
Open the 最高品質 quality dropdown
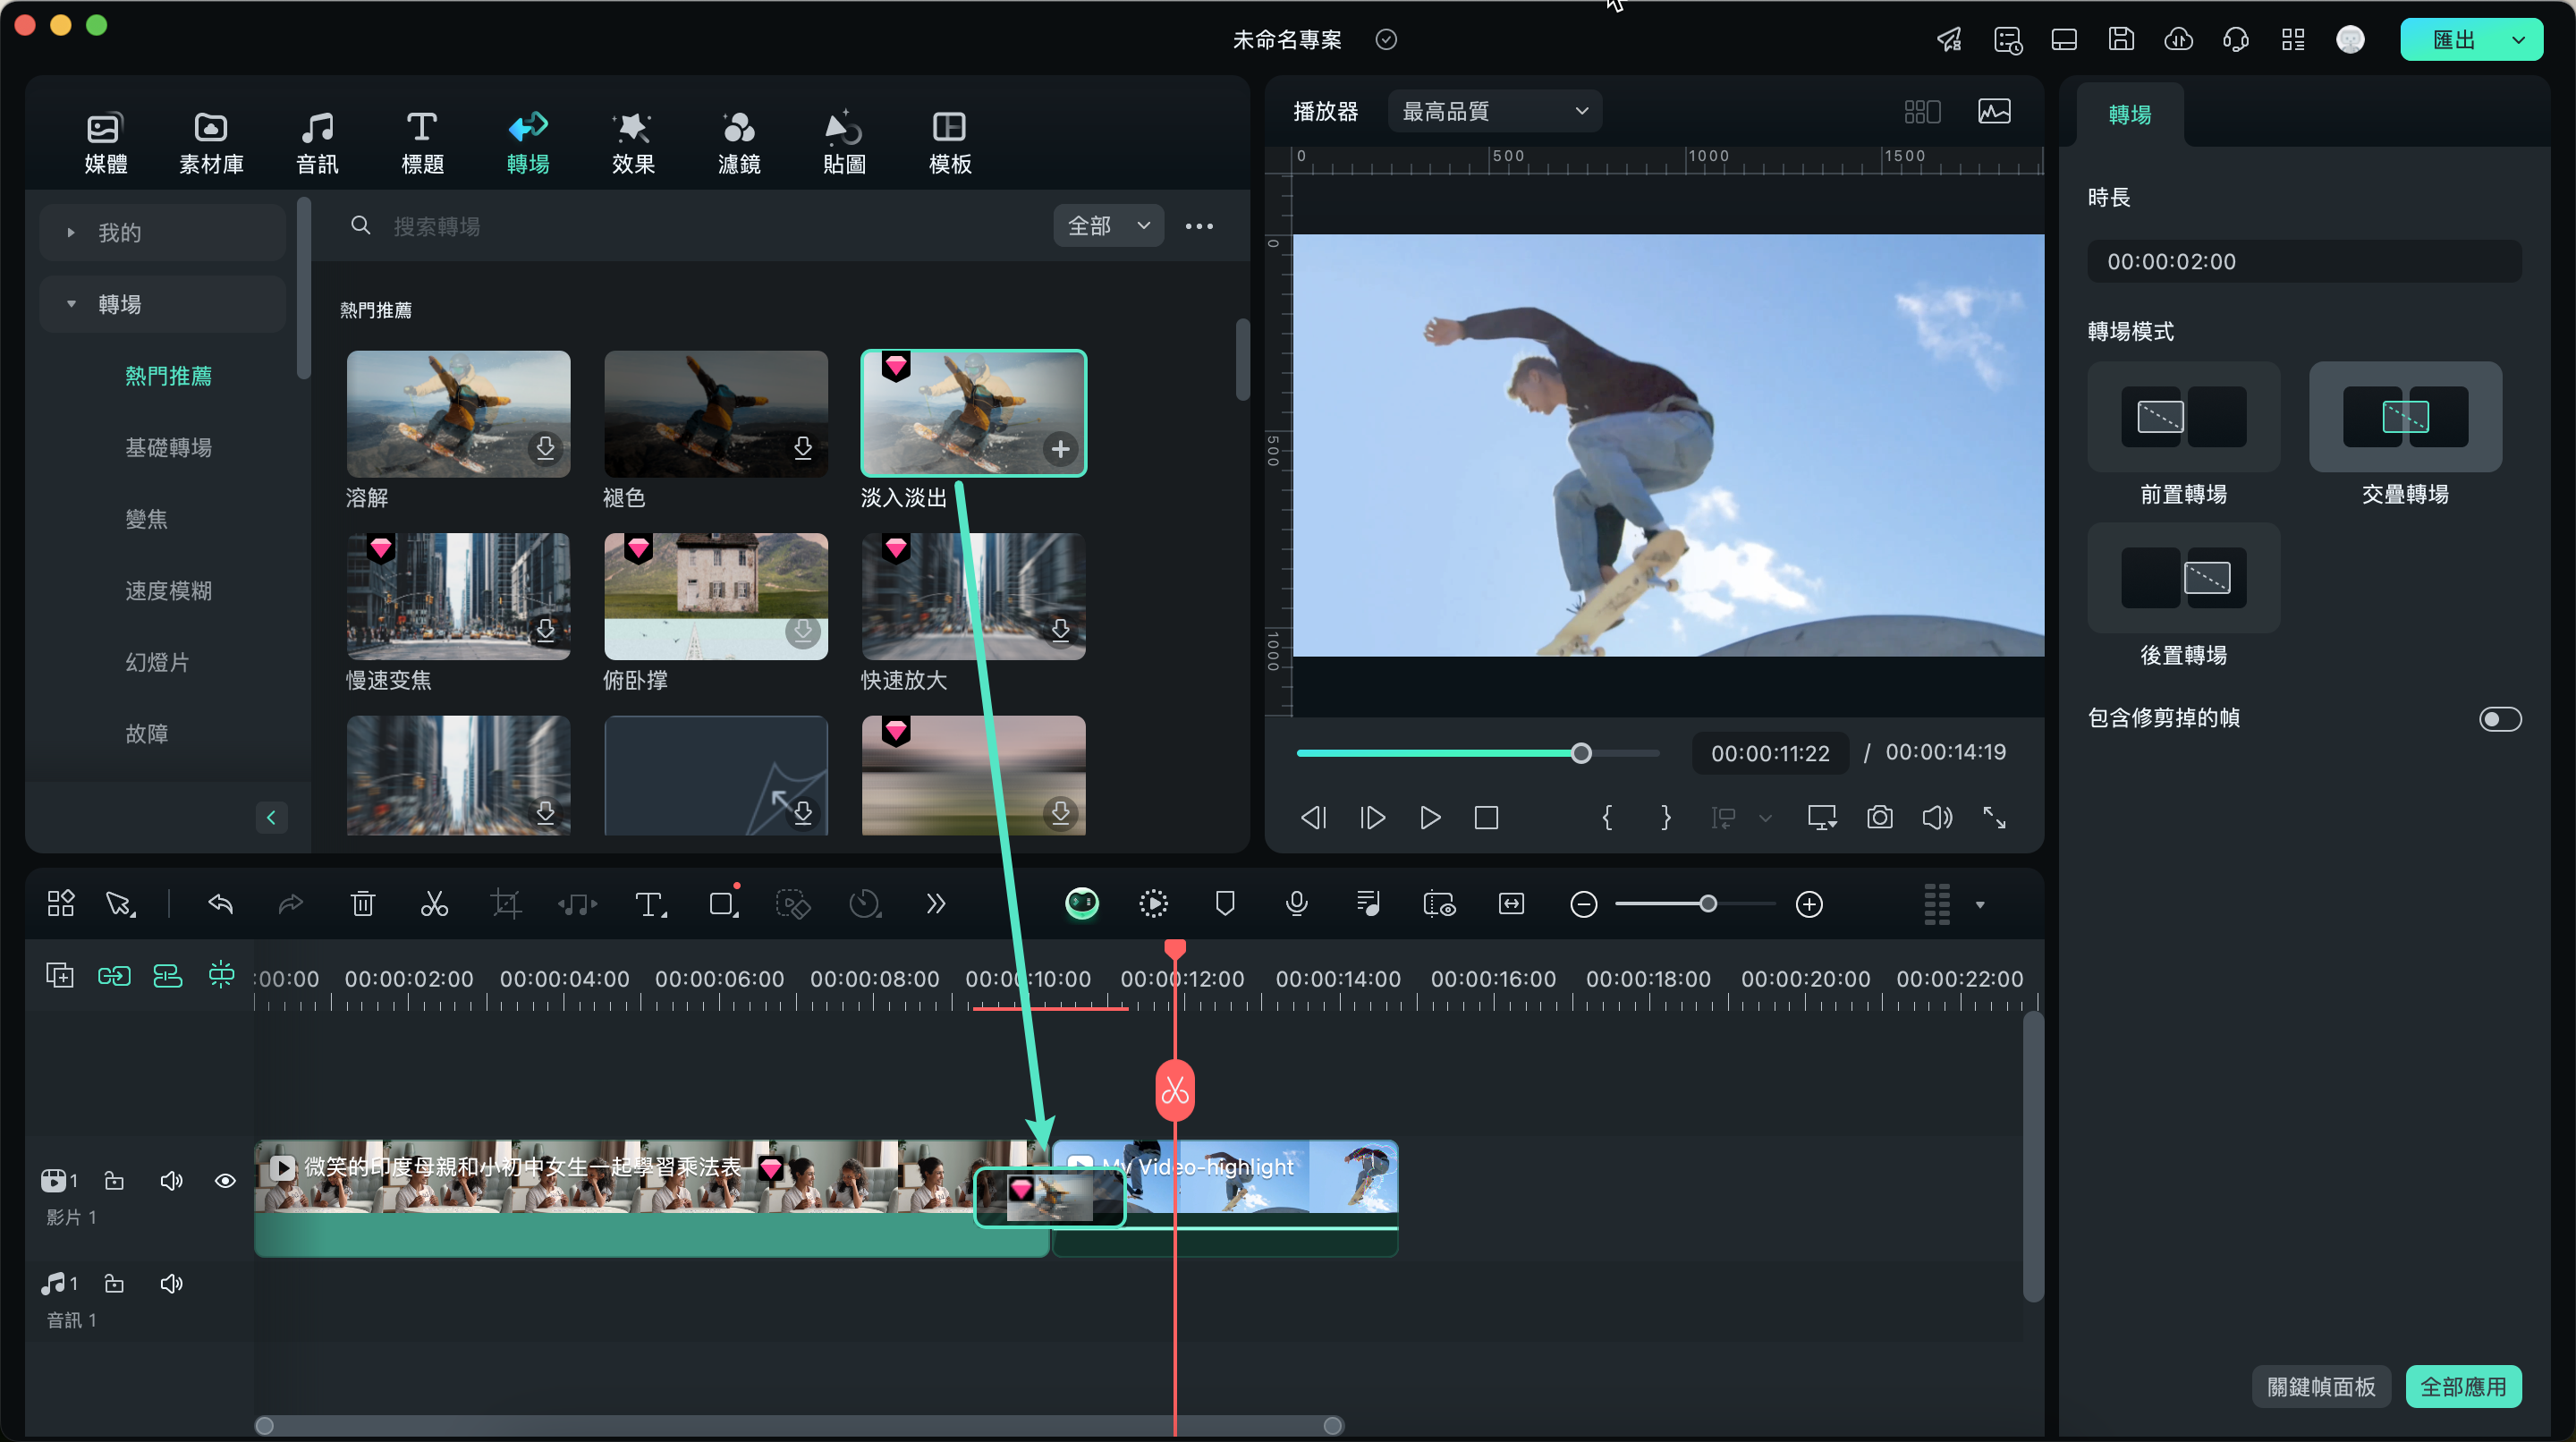[x=1494, y=111]
